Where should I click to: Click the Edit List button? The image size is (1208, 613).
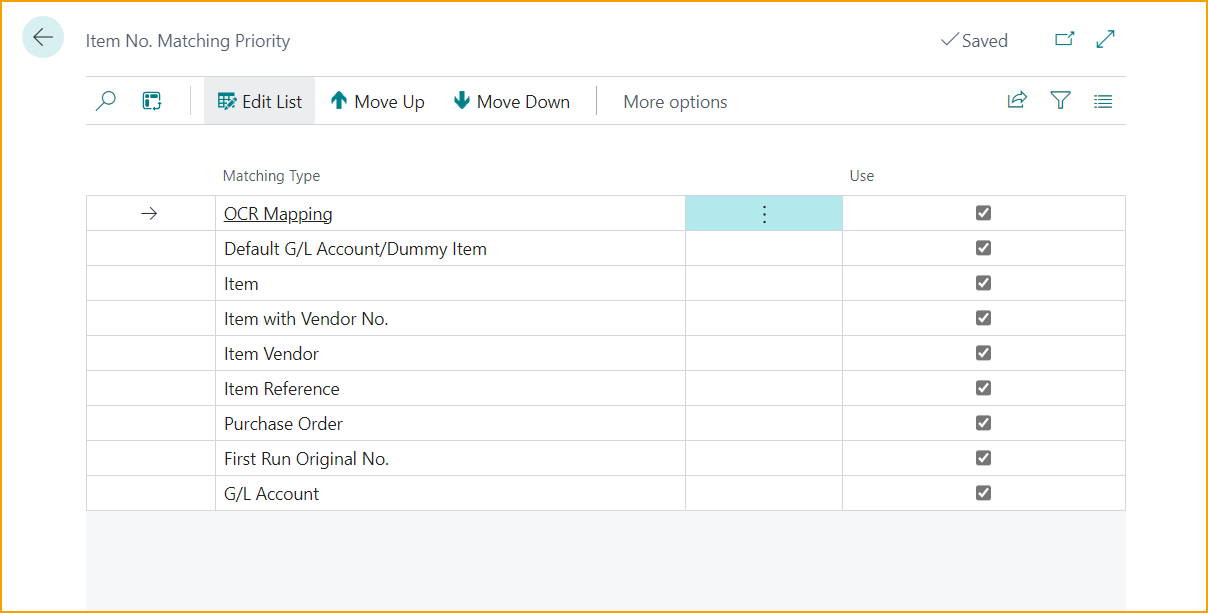click(260, 102)
